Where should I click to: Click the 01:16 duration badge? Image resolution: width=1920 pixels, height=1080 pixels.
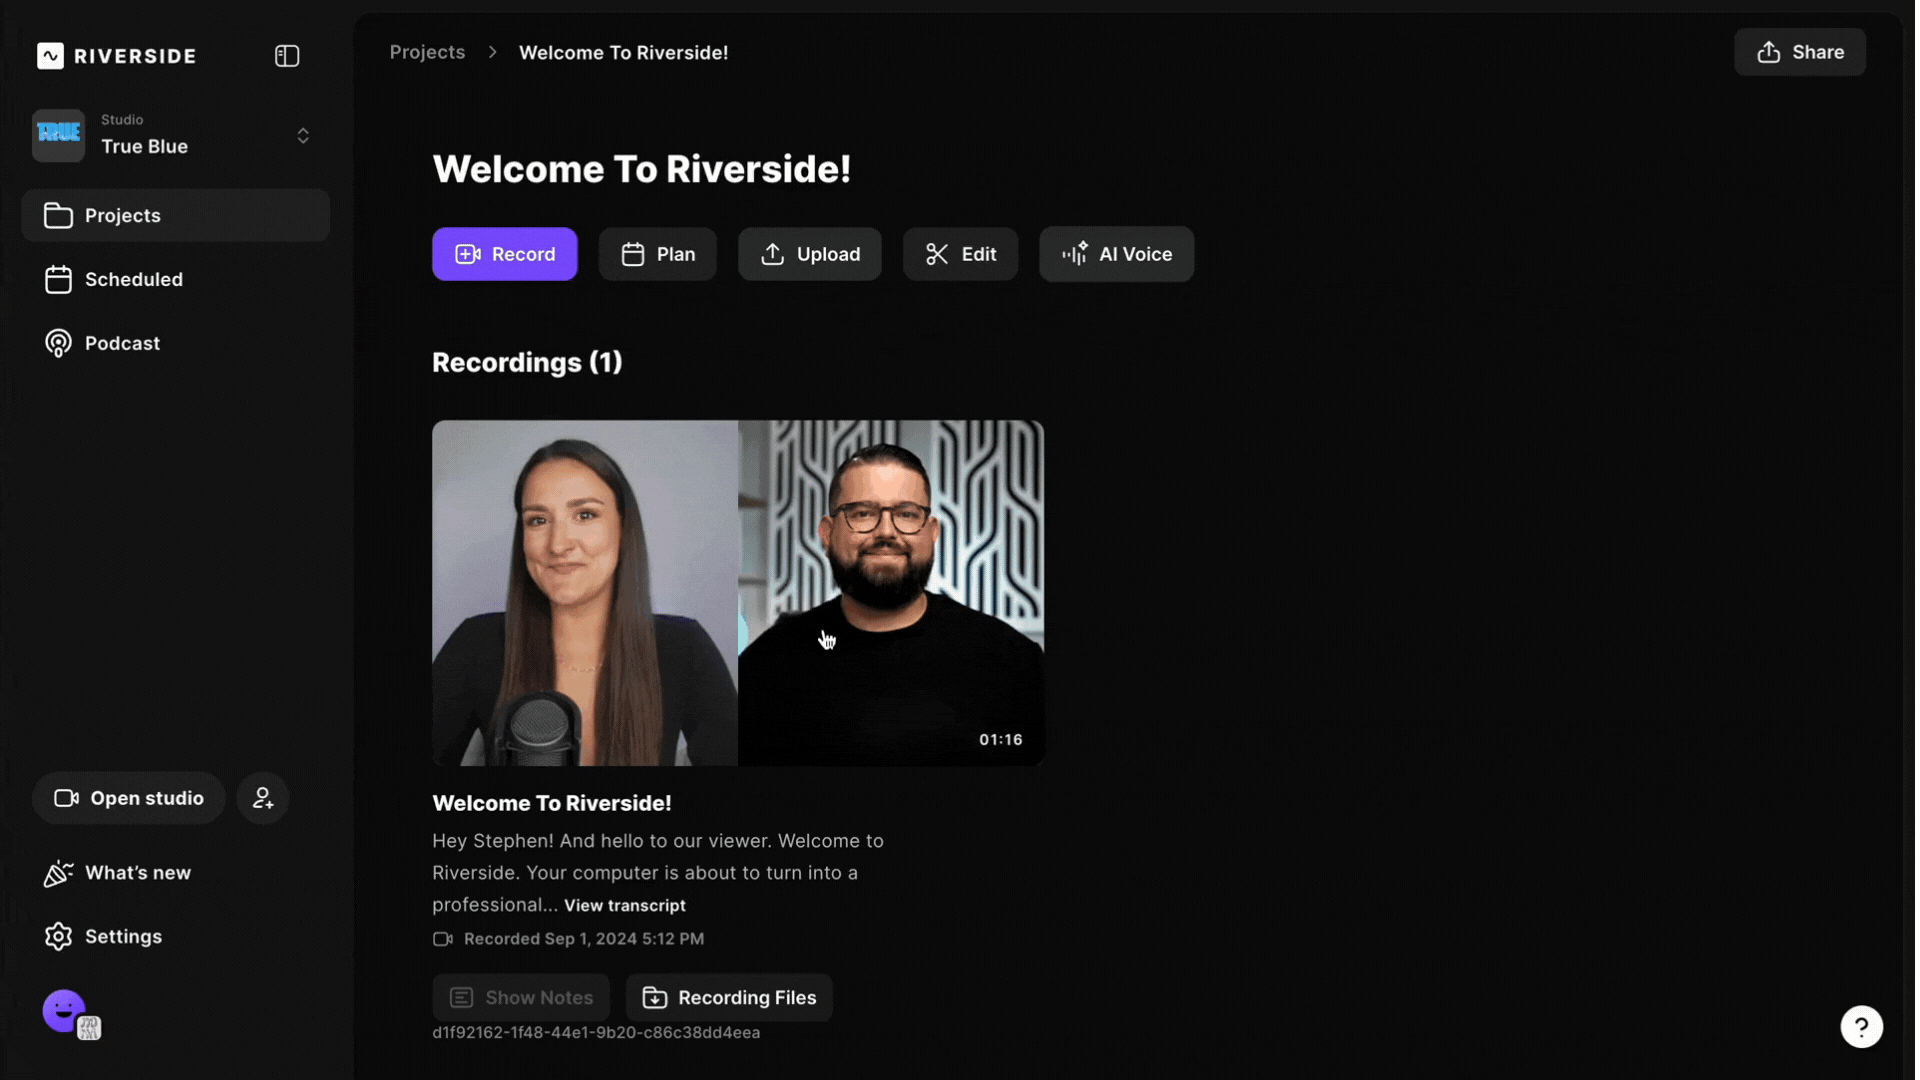(1000, 740)
